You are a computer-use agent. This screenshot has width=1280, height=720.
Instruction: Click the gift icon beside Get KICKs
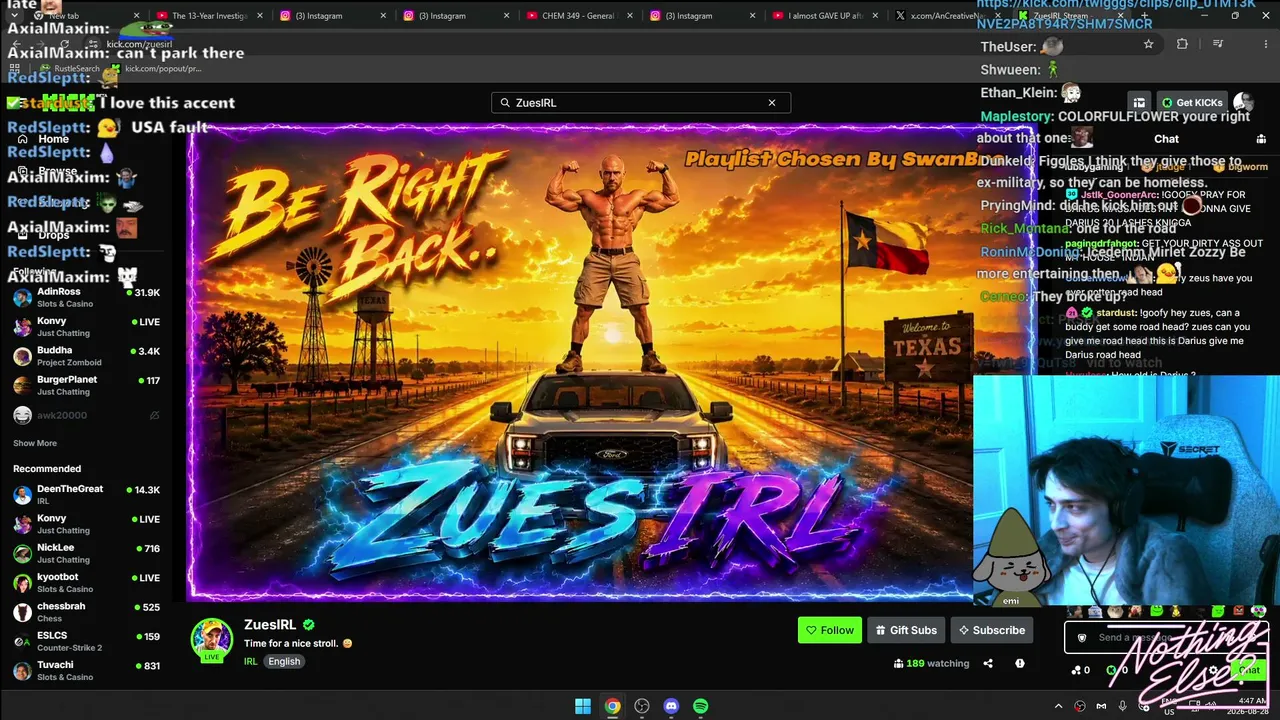(x=1139, y=102)
